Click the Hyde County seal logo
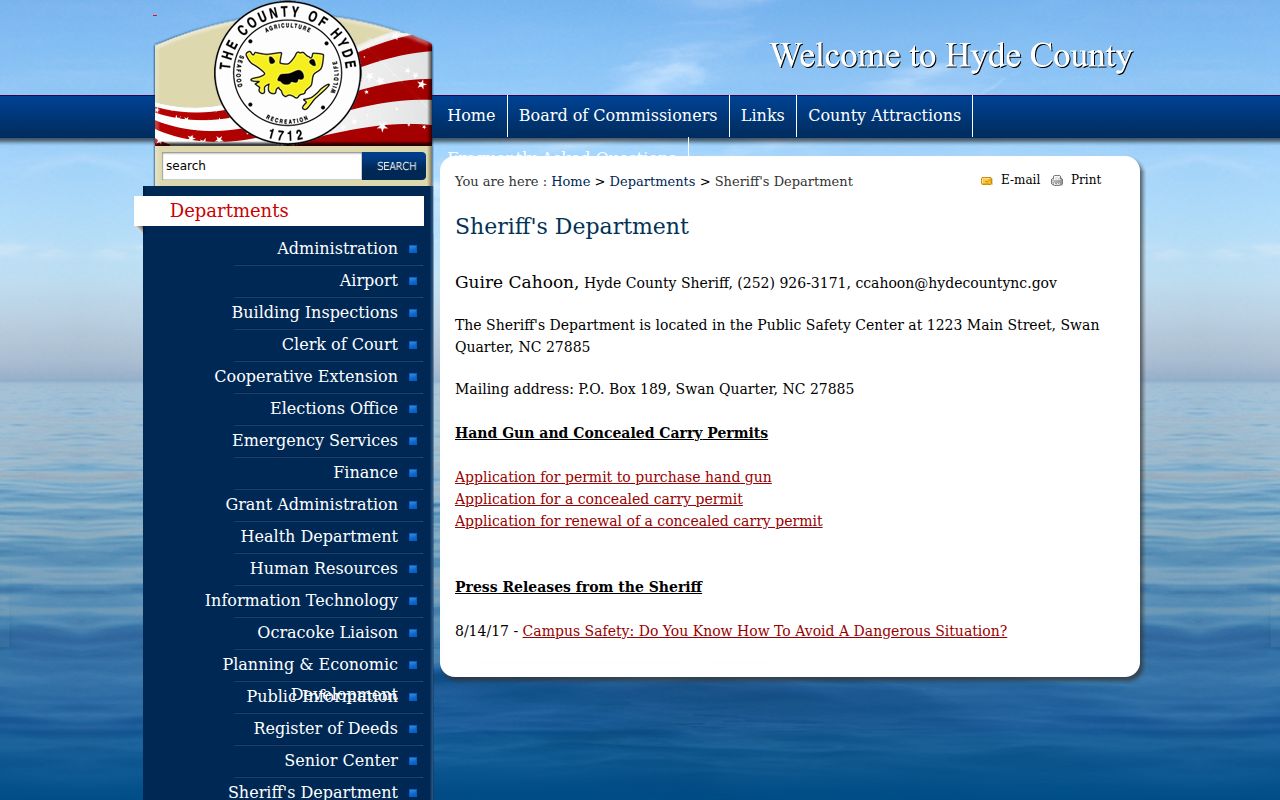 (x=288, y=73)
